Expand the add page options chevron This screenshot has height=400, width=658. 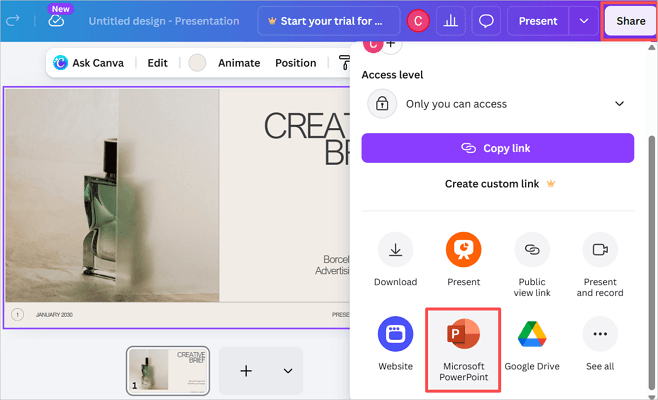click(x=288, y=371)
